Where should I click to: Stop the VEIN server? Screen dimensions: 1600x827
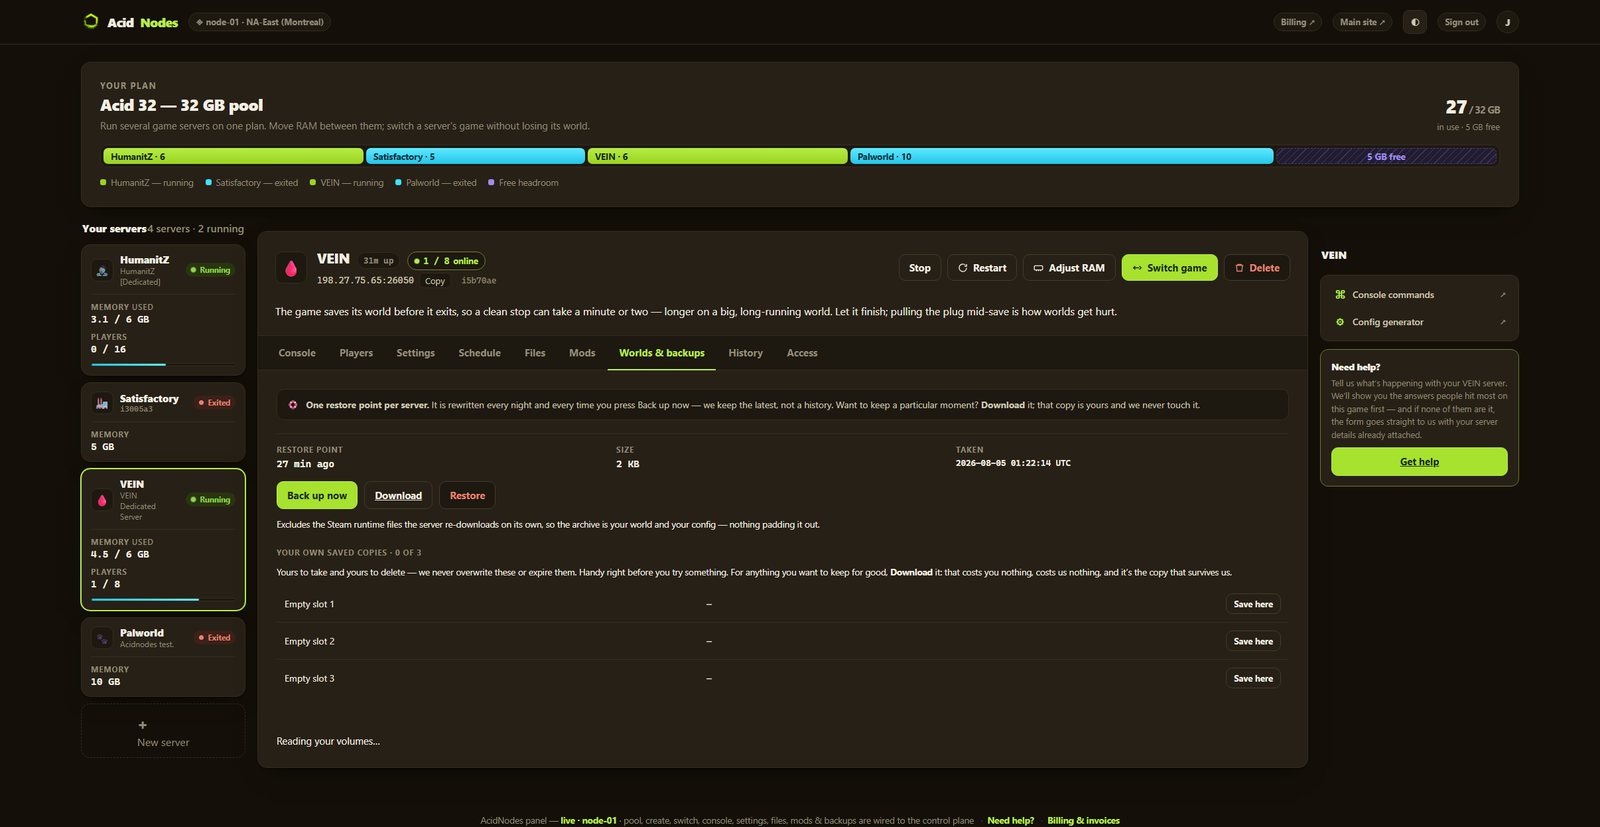coord(920,268)
